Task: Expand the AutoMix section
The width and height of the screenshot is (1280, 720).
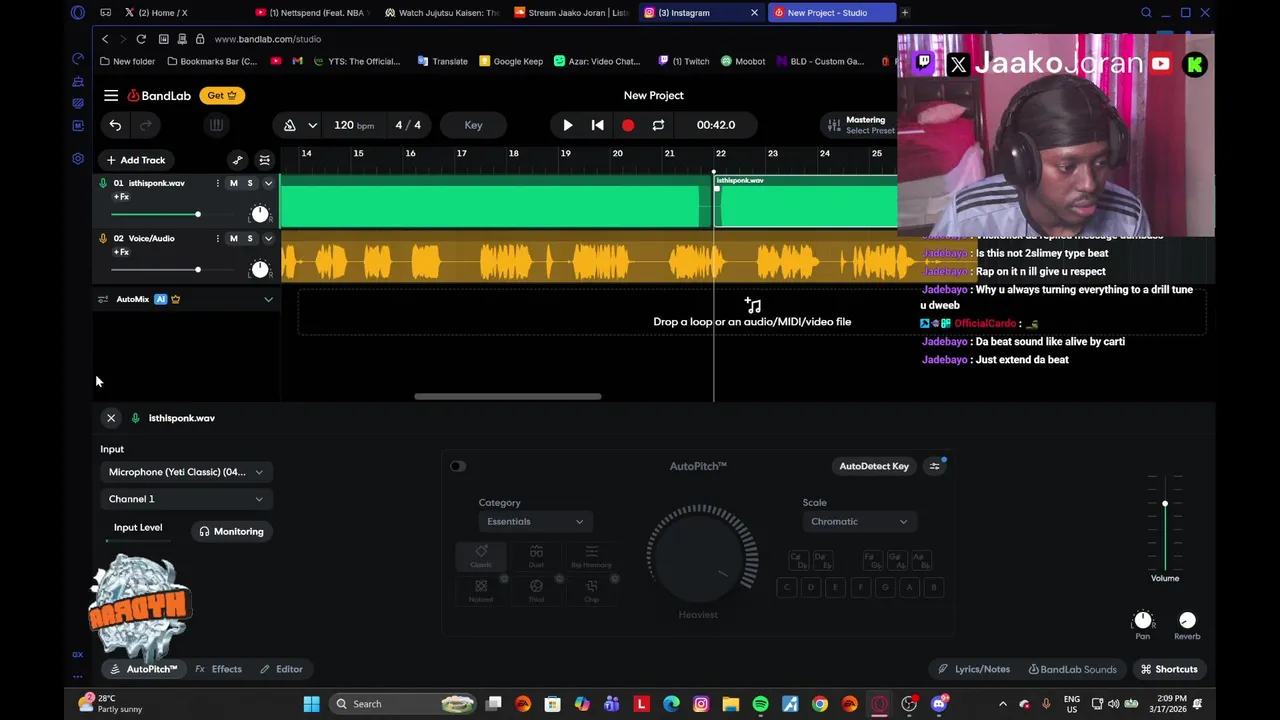Action: (268, 299)
